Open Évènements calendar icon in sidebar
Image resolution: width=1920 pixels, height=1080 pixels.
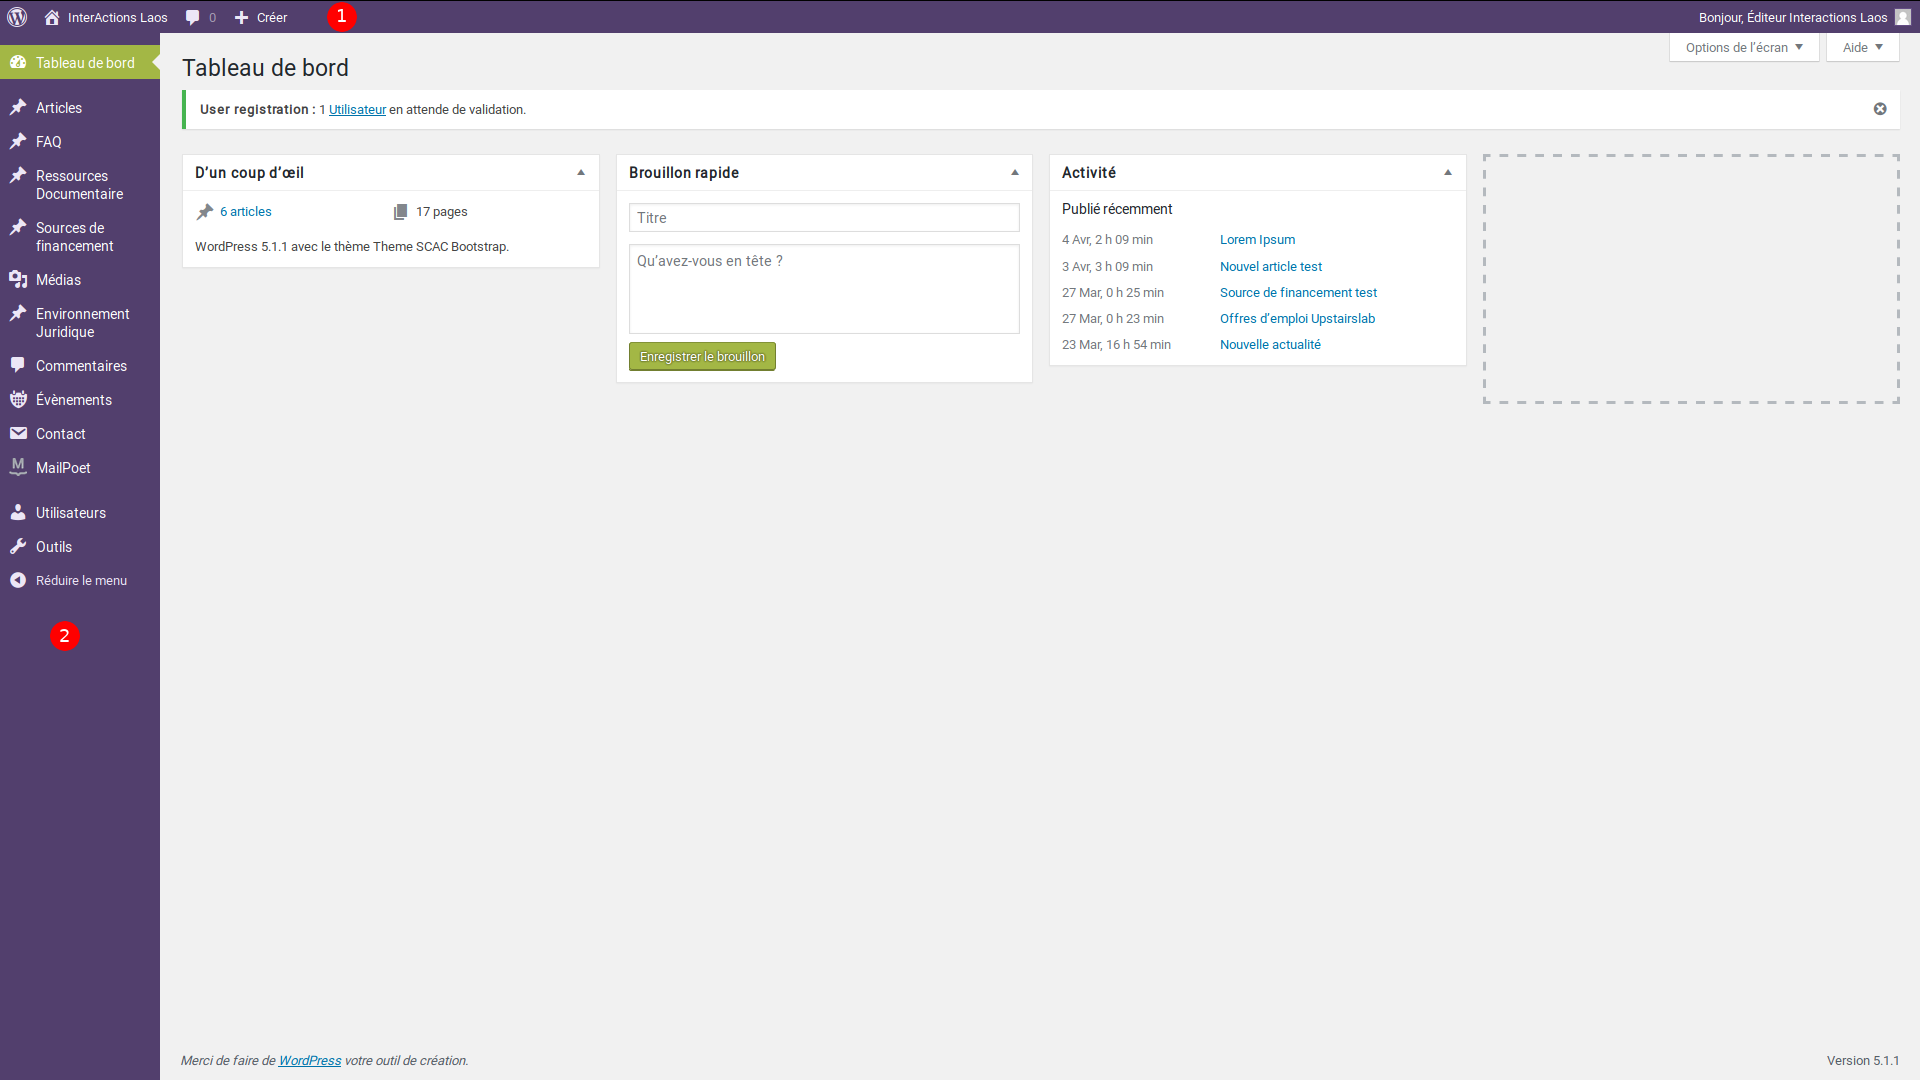click(18, 400)
